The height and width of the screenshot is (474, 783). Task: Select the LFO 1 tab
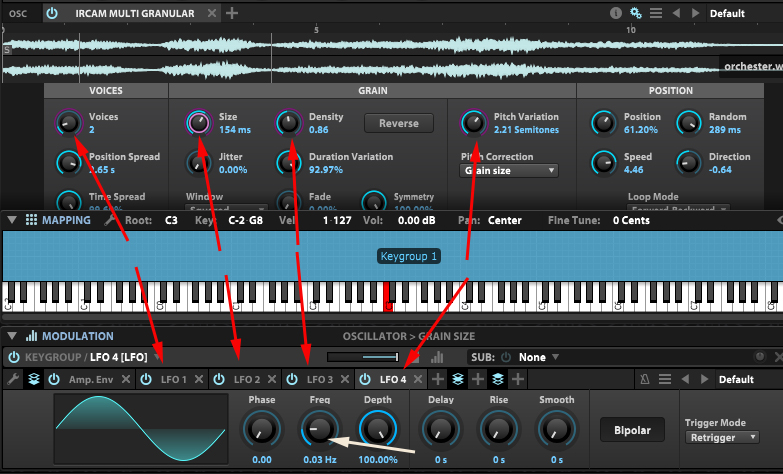coord(173,380)
